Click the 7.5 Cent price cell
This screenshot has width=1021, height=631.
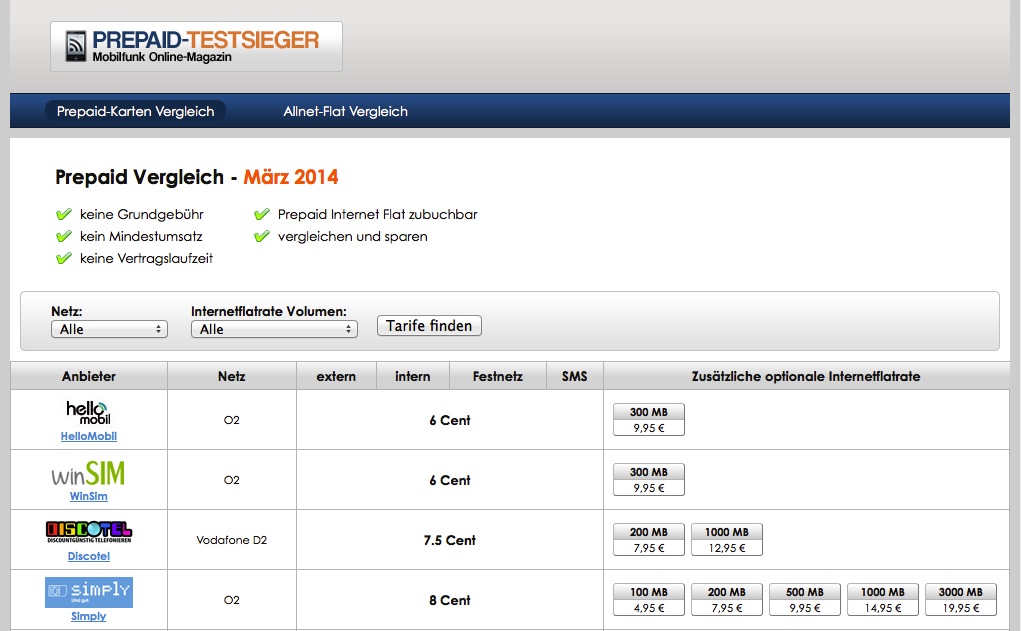(x=450, y=540)
